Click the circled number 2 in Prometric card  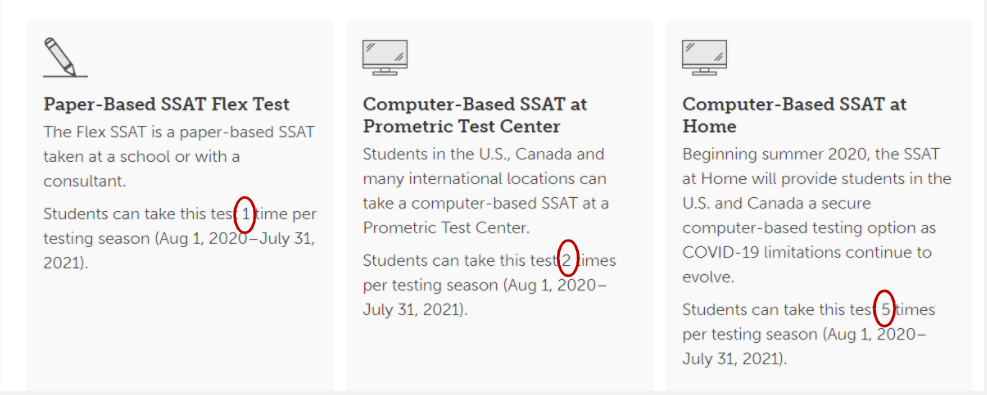point(568,259)
